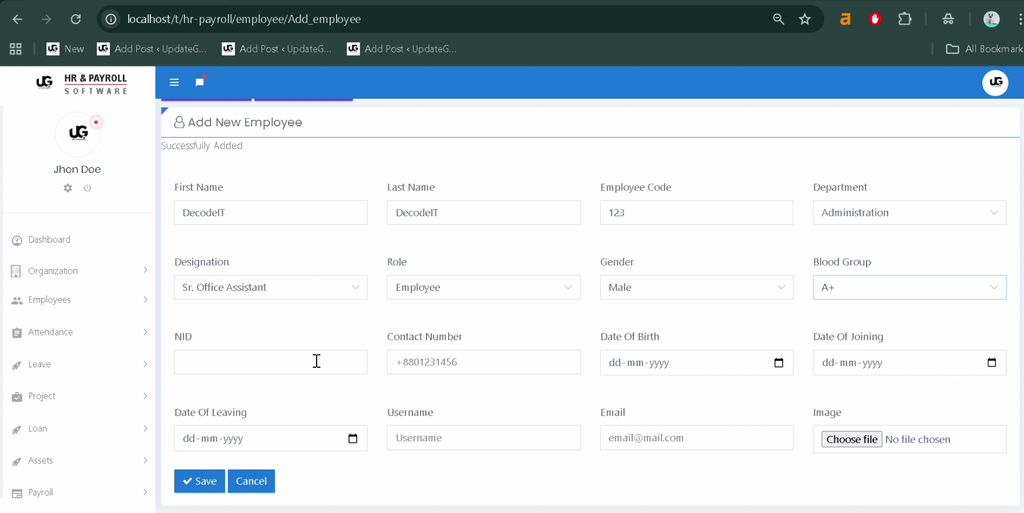Save the new employee form
Image resolution: width=1024 pixels, height=513 pixels.
pyautogui.click(x=199, y=481)
